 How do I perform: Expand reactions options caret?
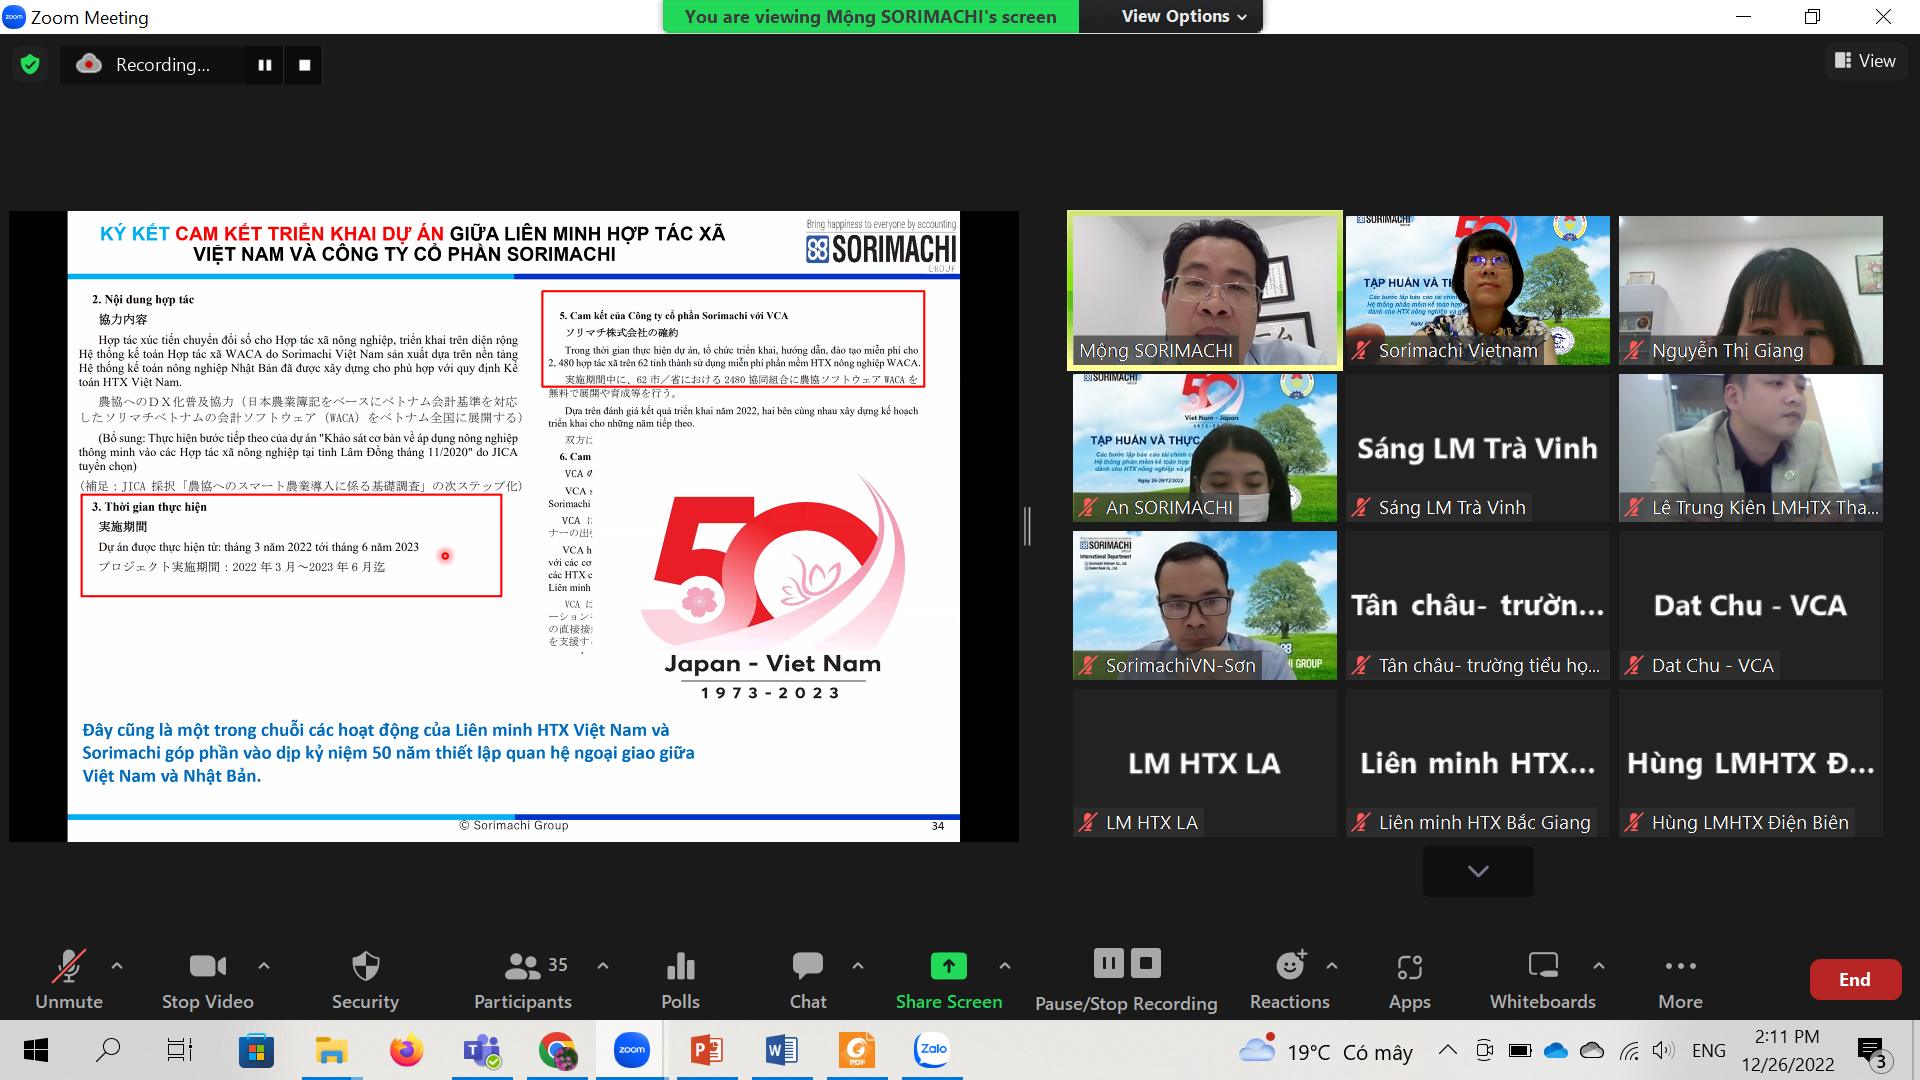(1332, 966)
